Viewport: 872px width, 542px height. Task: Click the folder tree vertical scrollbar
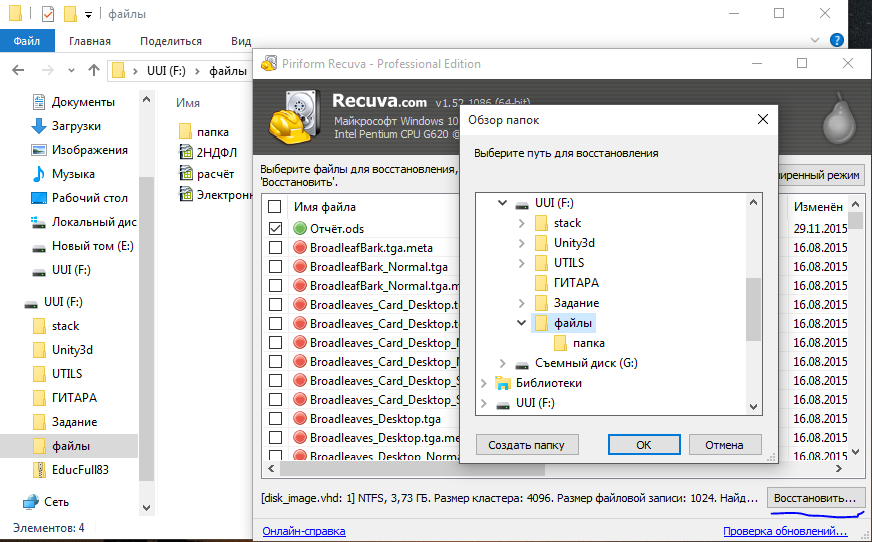pos(753,308)
